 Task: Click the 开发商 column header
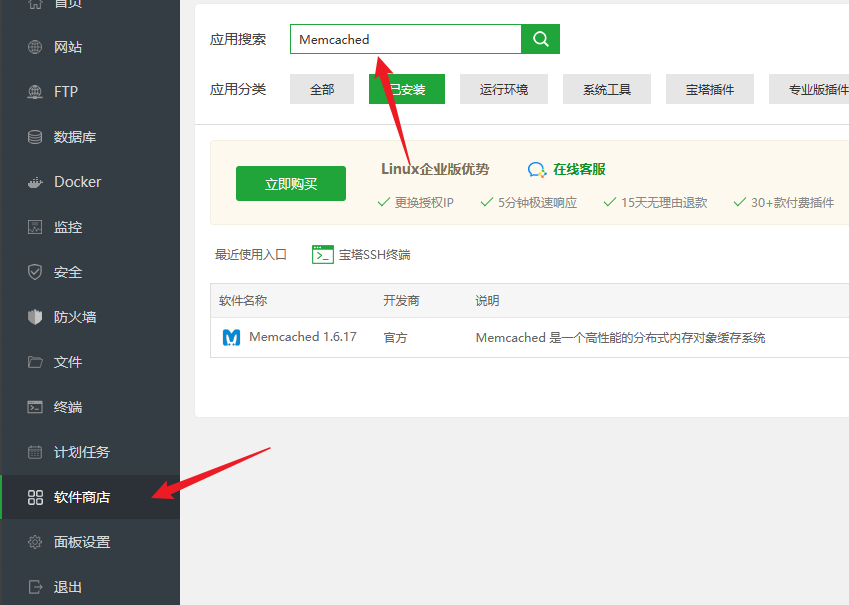coord(401,301)
